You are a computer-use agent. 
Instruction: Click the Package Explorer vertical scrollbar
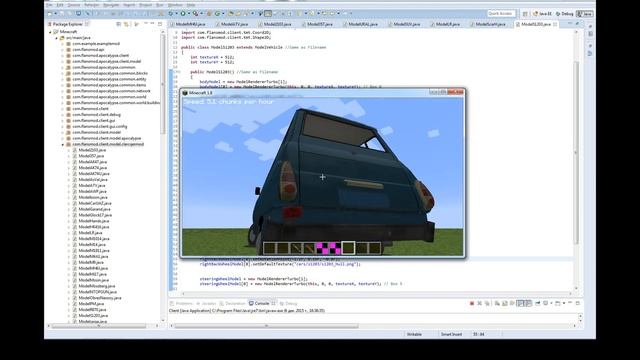(163, 84)
